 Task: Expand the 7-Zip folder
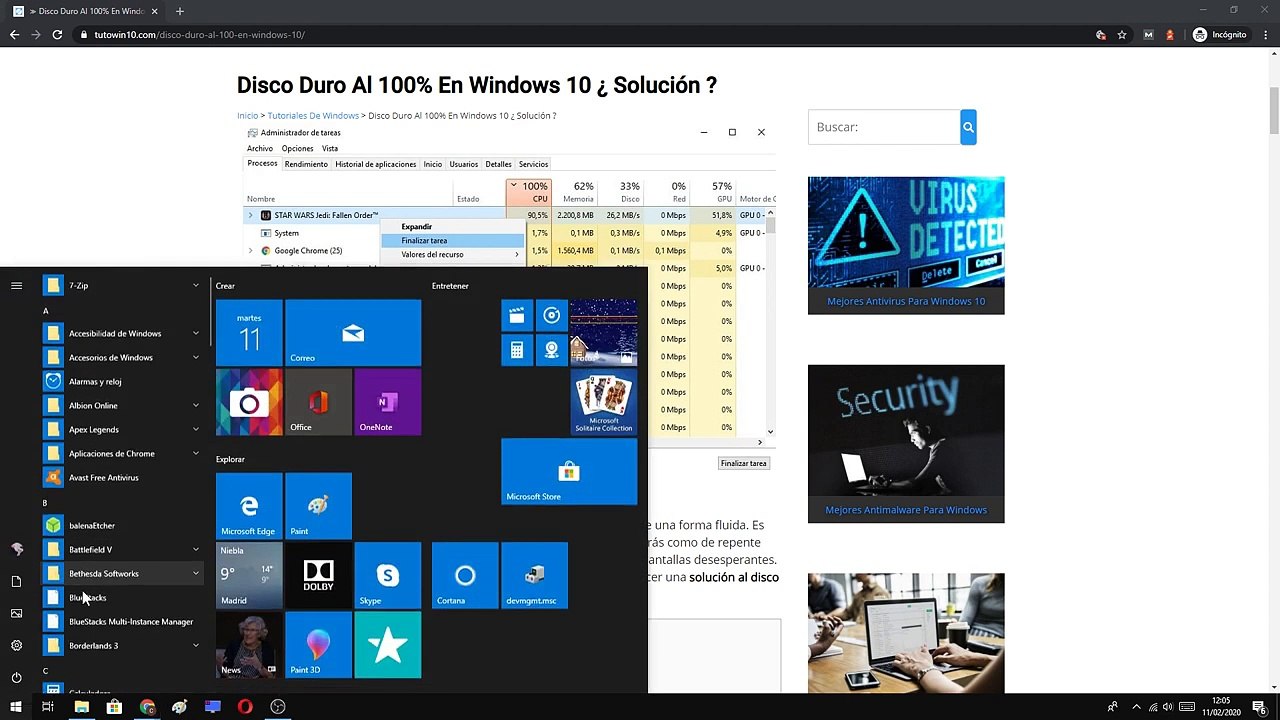point(123,285)
